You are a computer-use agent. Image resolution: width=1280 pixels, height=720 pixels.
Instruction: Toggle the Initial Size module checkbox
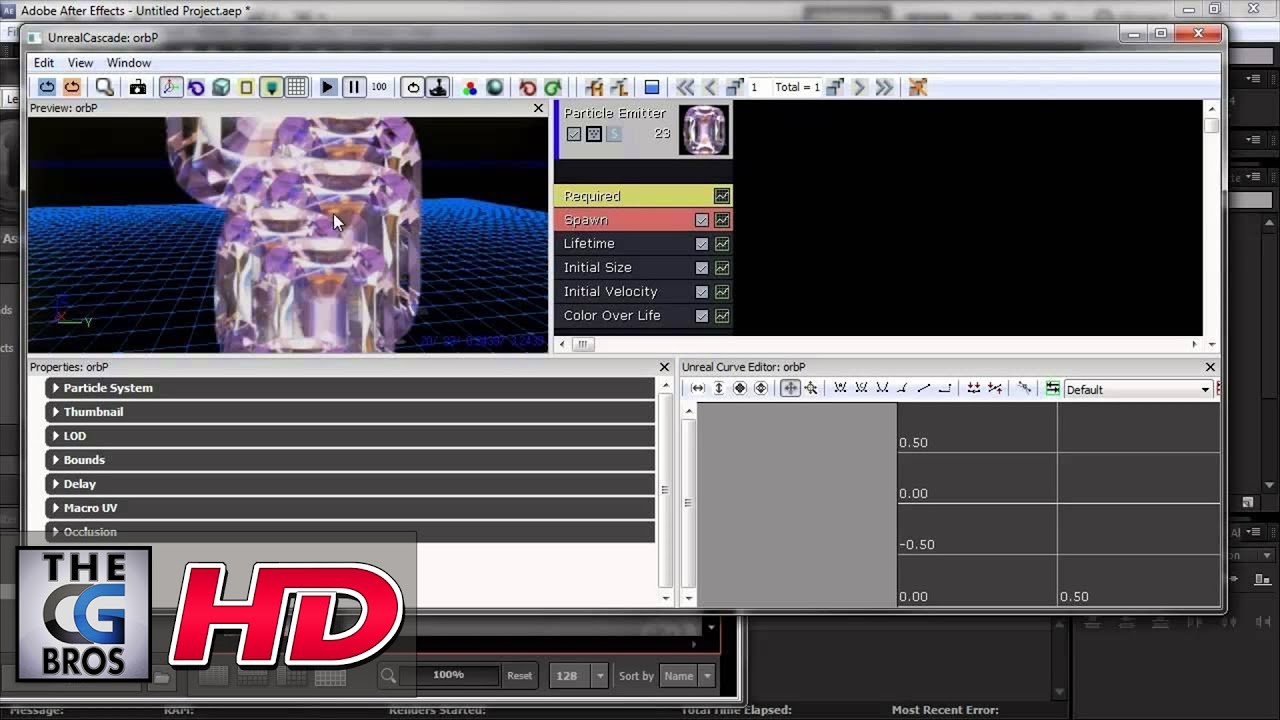(702, 268)
